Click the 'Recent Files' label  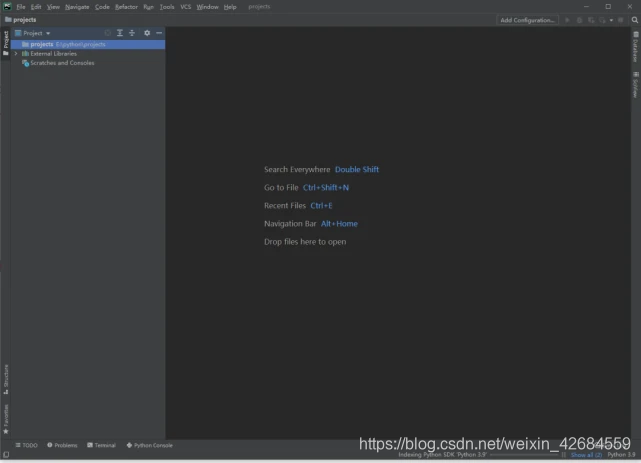click(x=285, y=206)
